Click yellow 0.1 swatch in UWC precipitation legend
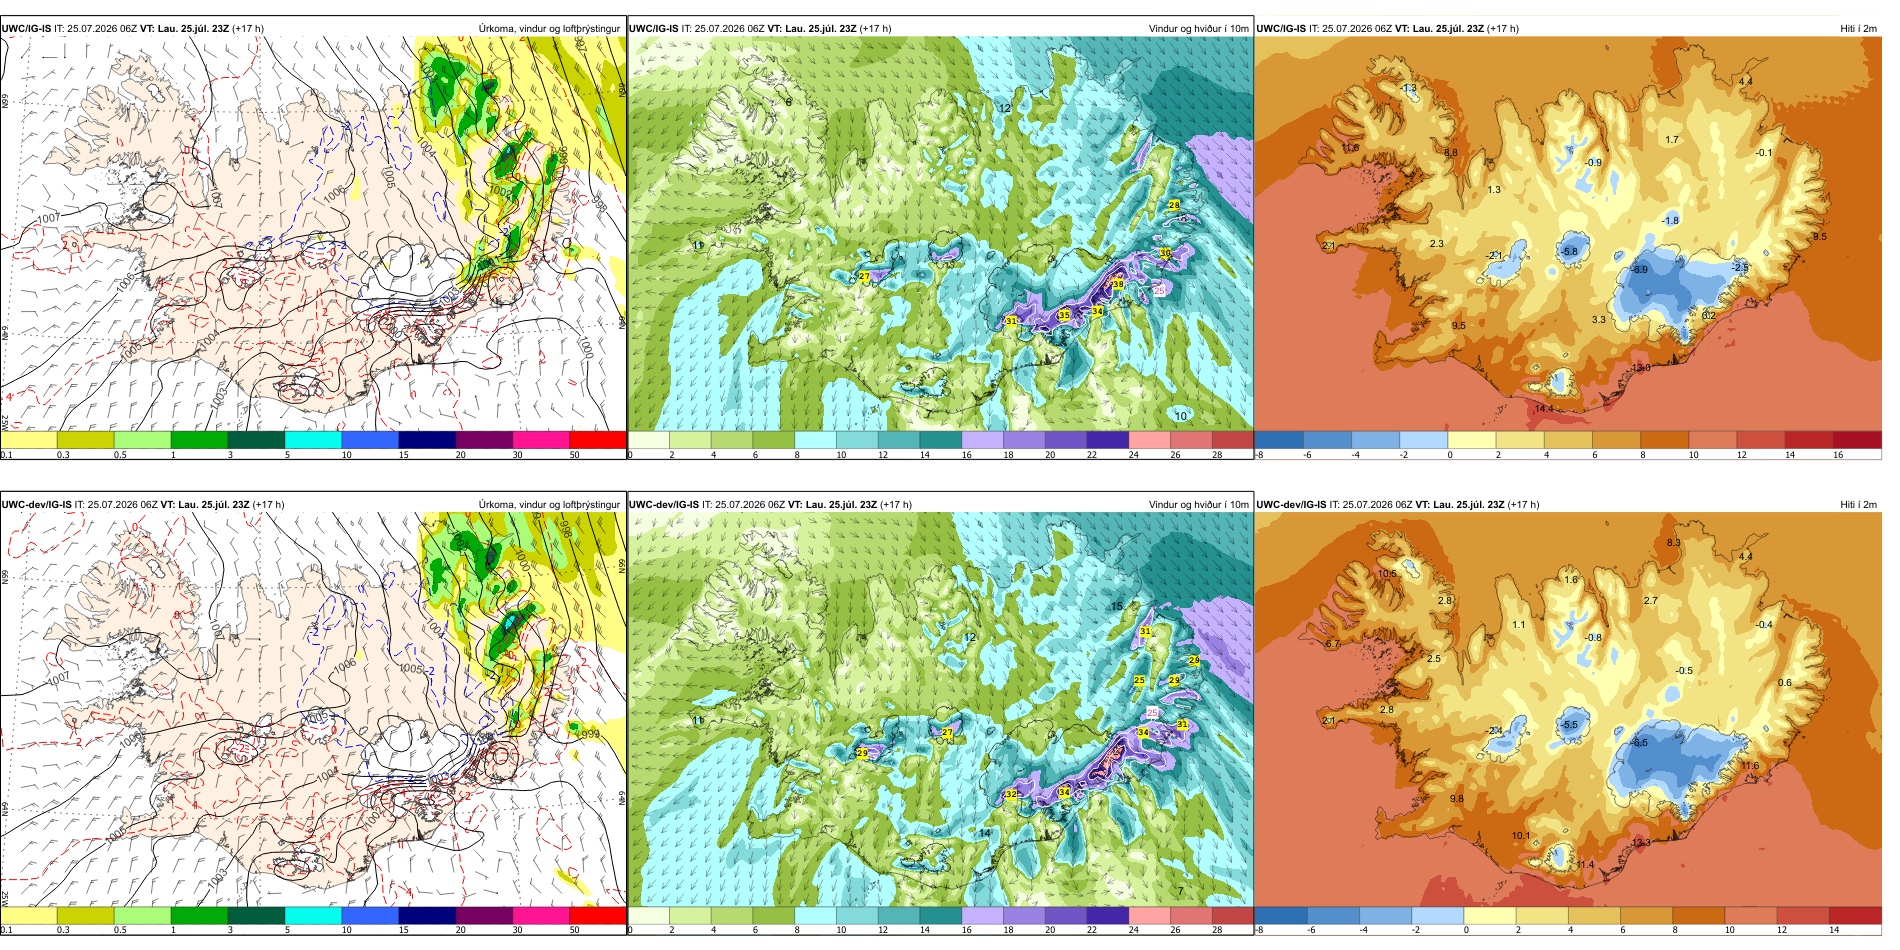This screenshot has height=950, width=1900. pos(28,440)
